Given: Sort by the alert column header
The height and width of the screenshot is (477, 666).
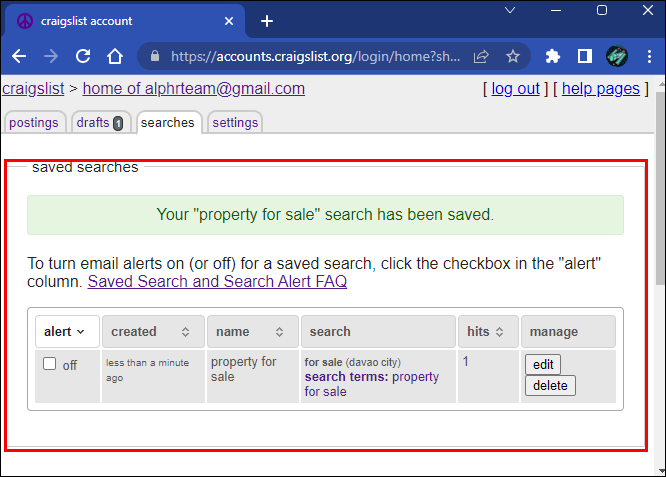Looking at the screenshot, I should tap(68, 331).
